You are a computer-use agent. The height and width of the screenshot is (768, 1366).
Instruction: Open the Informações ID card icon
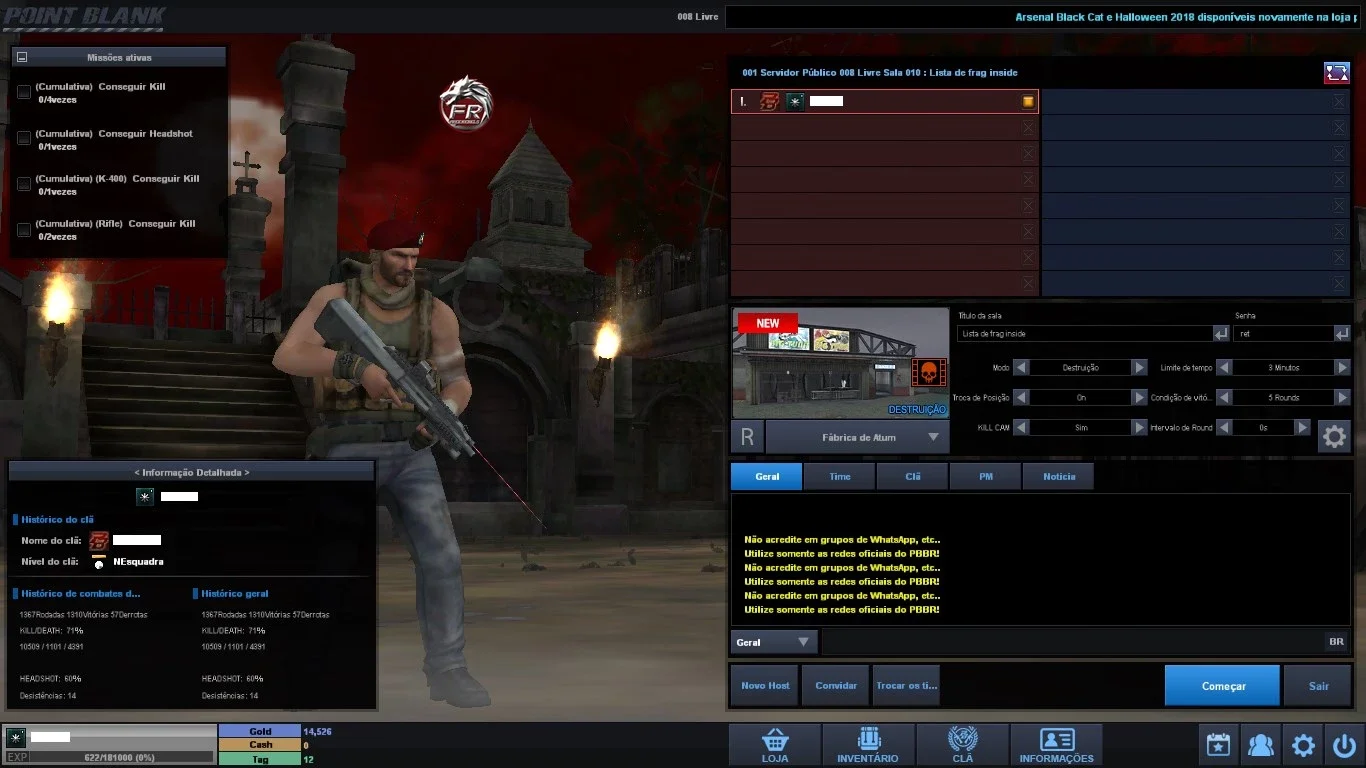(1056, 745)
